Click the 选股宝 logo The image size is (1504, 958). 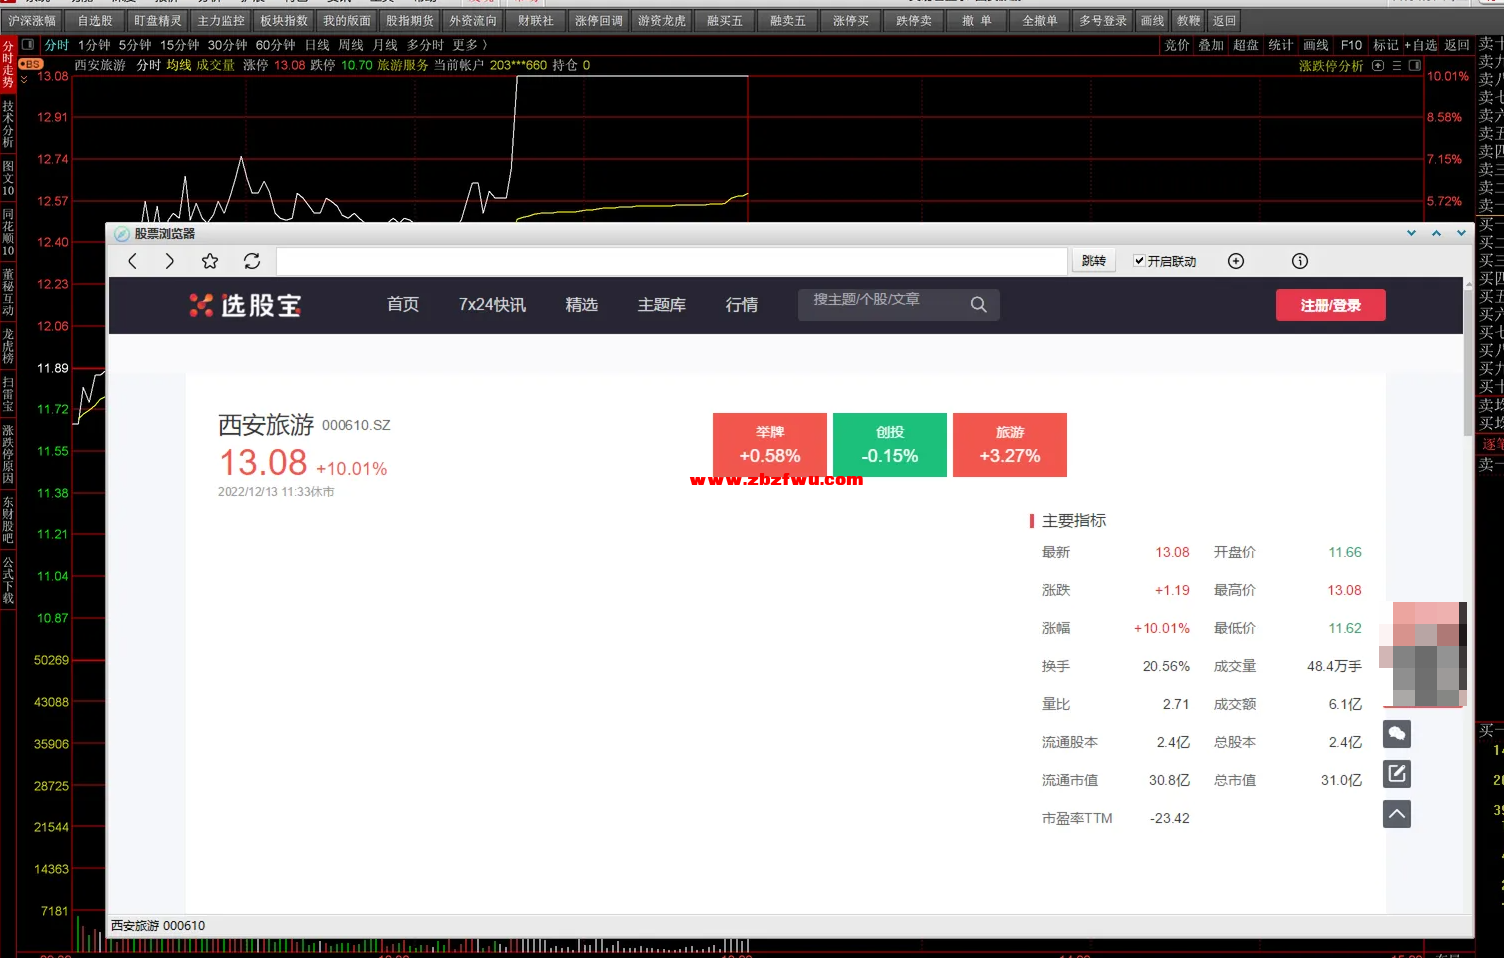(x=245, y=305)
